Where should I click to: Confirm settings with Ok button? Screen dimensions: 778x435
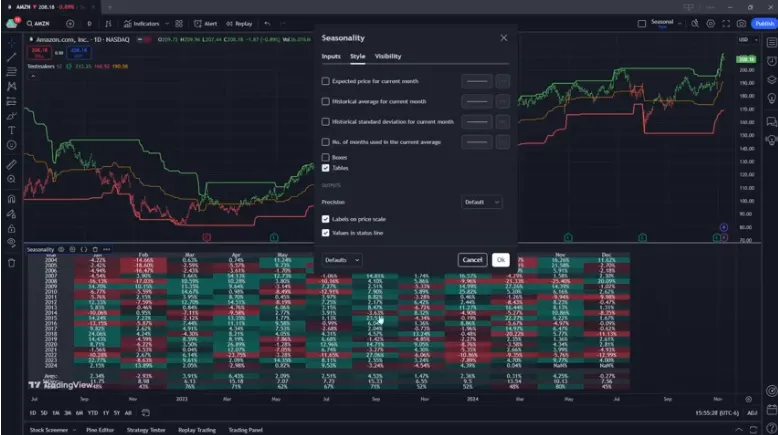click(x=501, y=260)
